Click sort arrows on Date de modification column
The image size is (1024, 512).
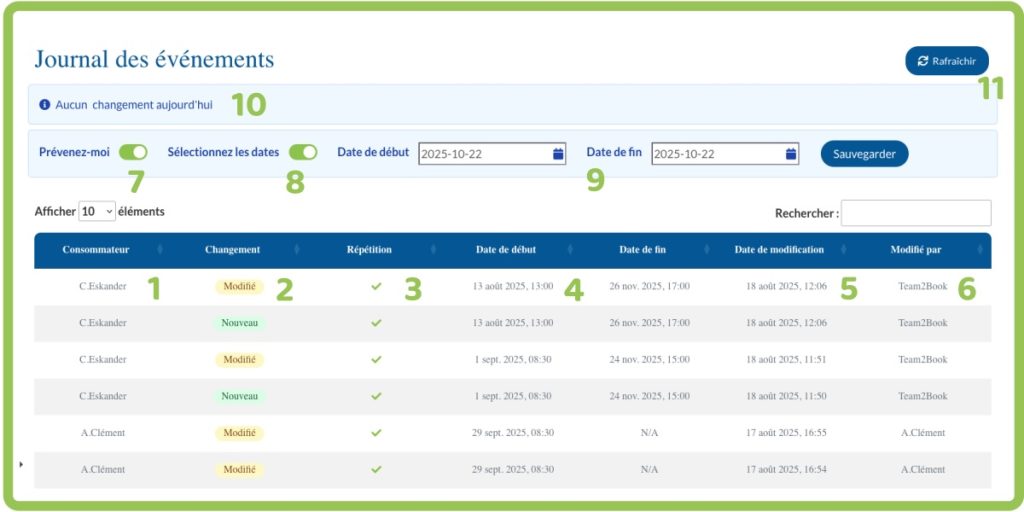tap(843, 250)
